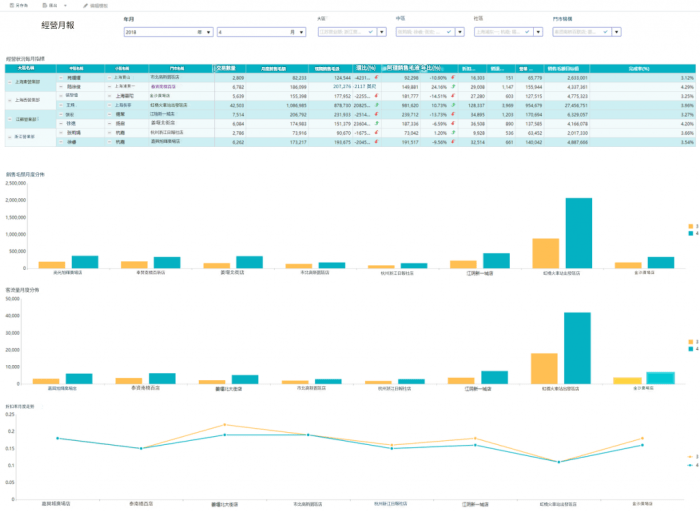Click the save-as icon in the top toolbar
Image resolution: width=700 pixels, height=512 pixels.
tap(12, 5)
